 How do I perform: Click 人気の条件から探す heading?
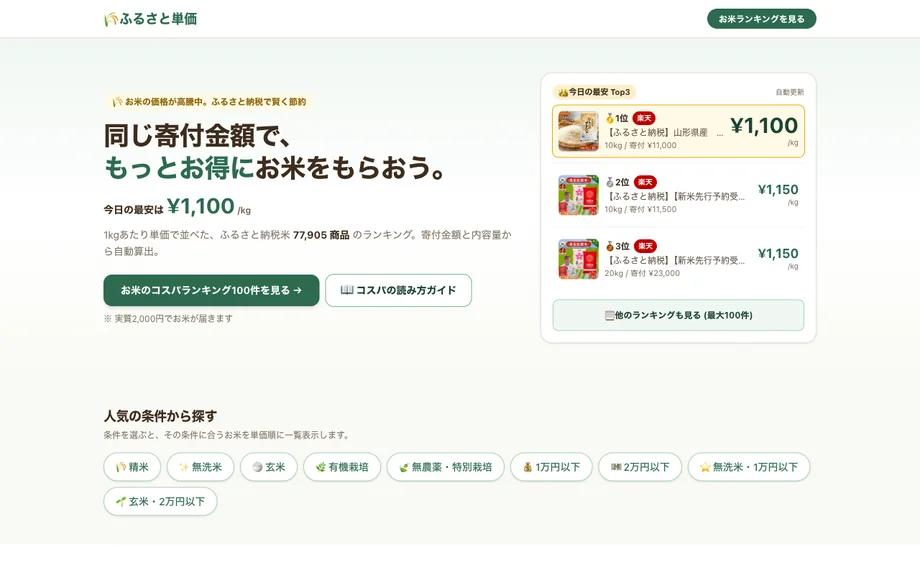[160, 416]
